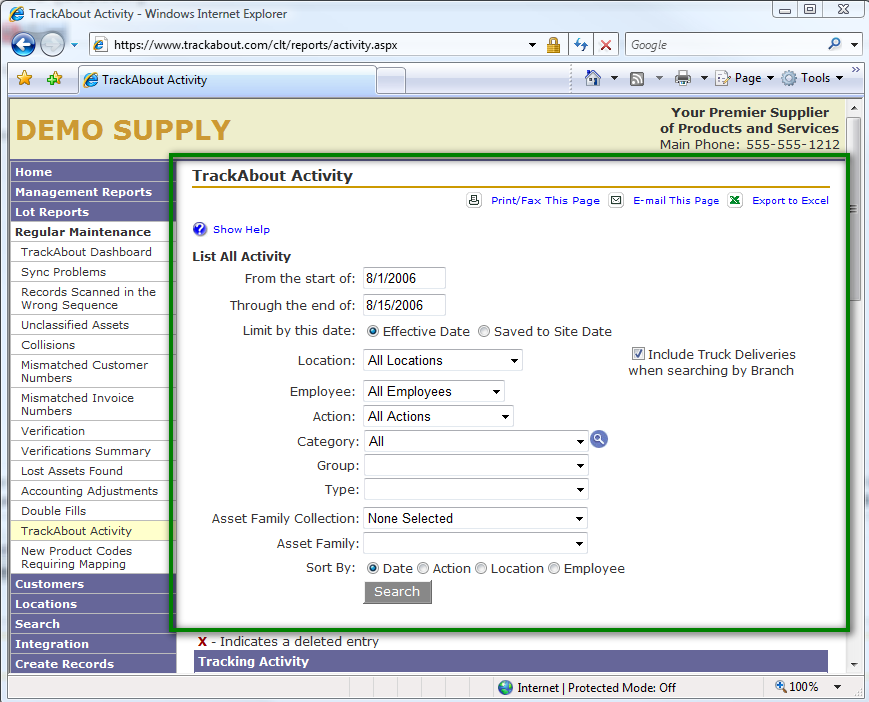The image size is (869, 702).
Task: Click the new tab button
Action: (391, 80)
